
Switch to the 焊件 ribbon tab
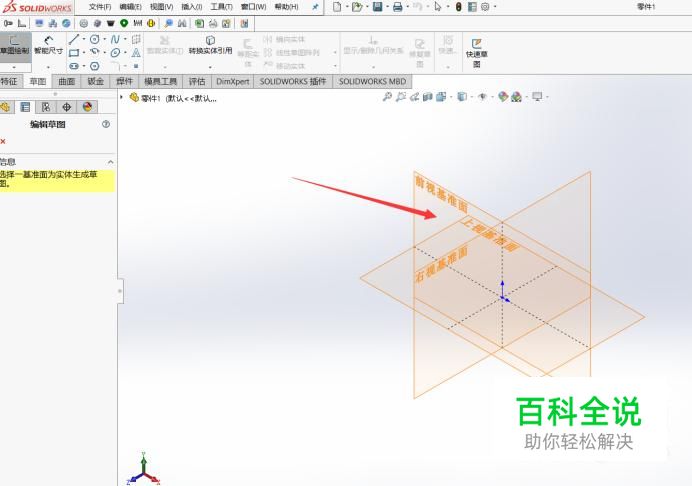coord(124,82)
